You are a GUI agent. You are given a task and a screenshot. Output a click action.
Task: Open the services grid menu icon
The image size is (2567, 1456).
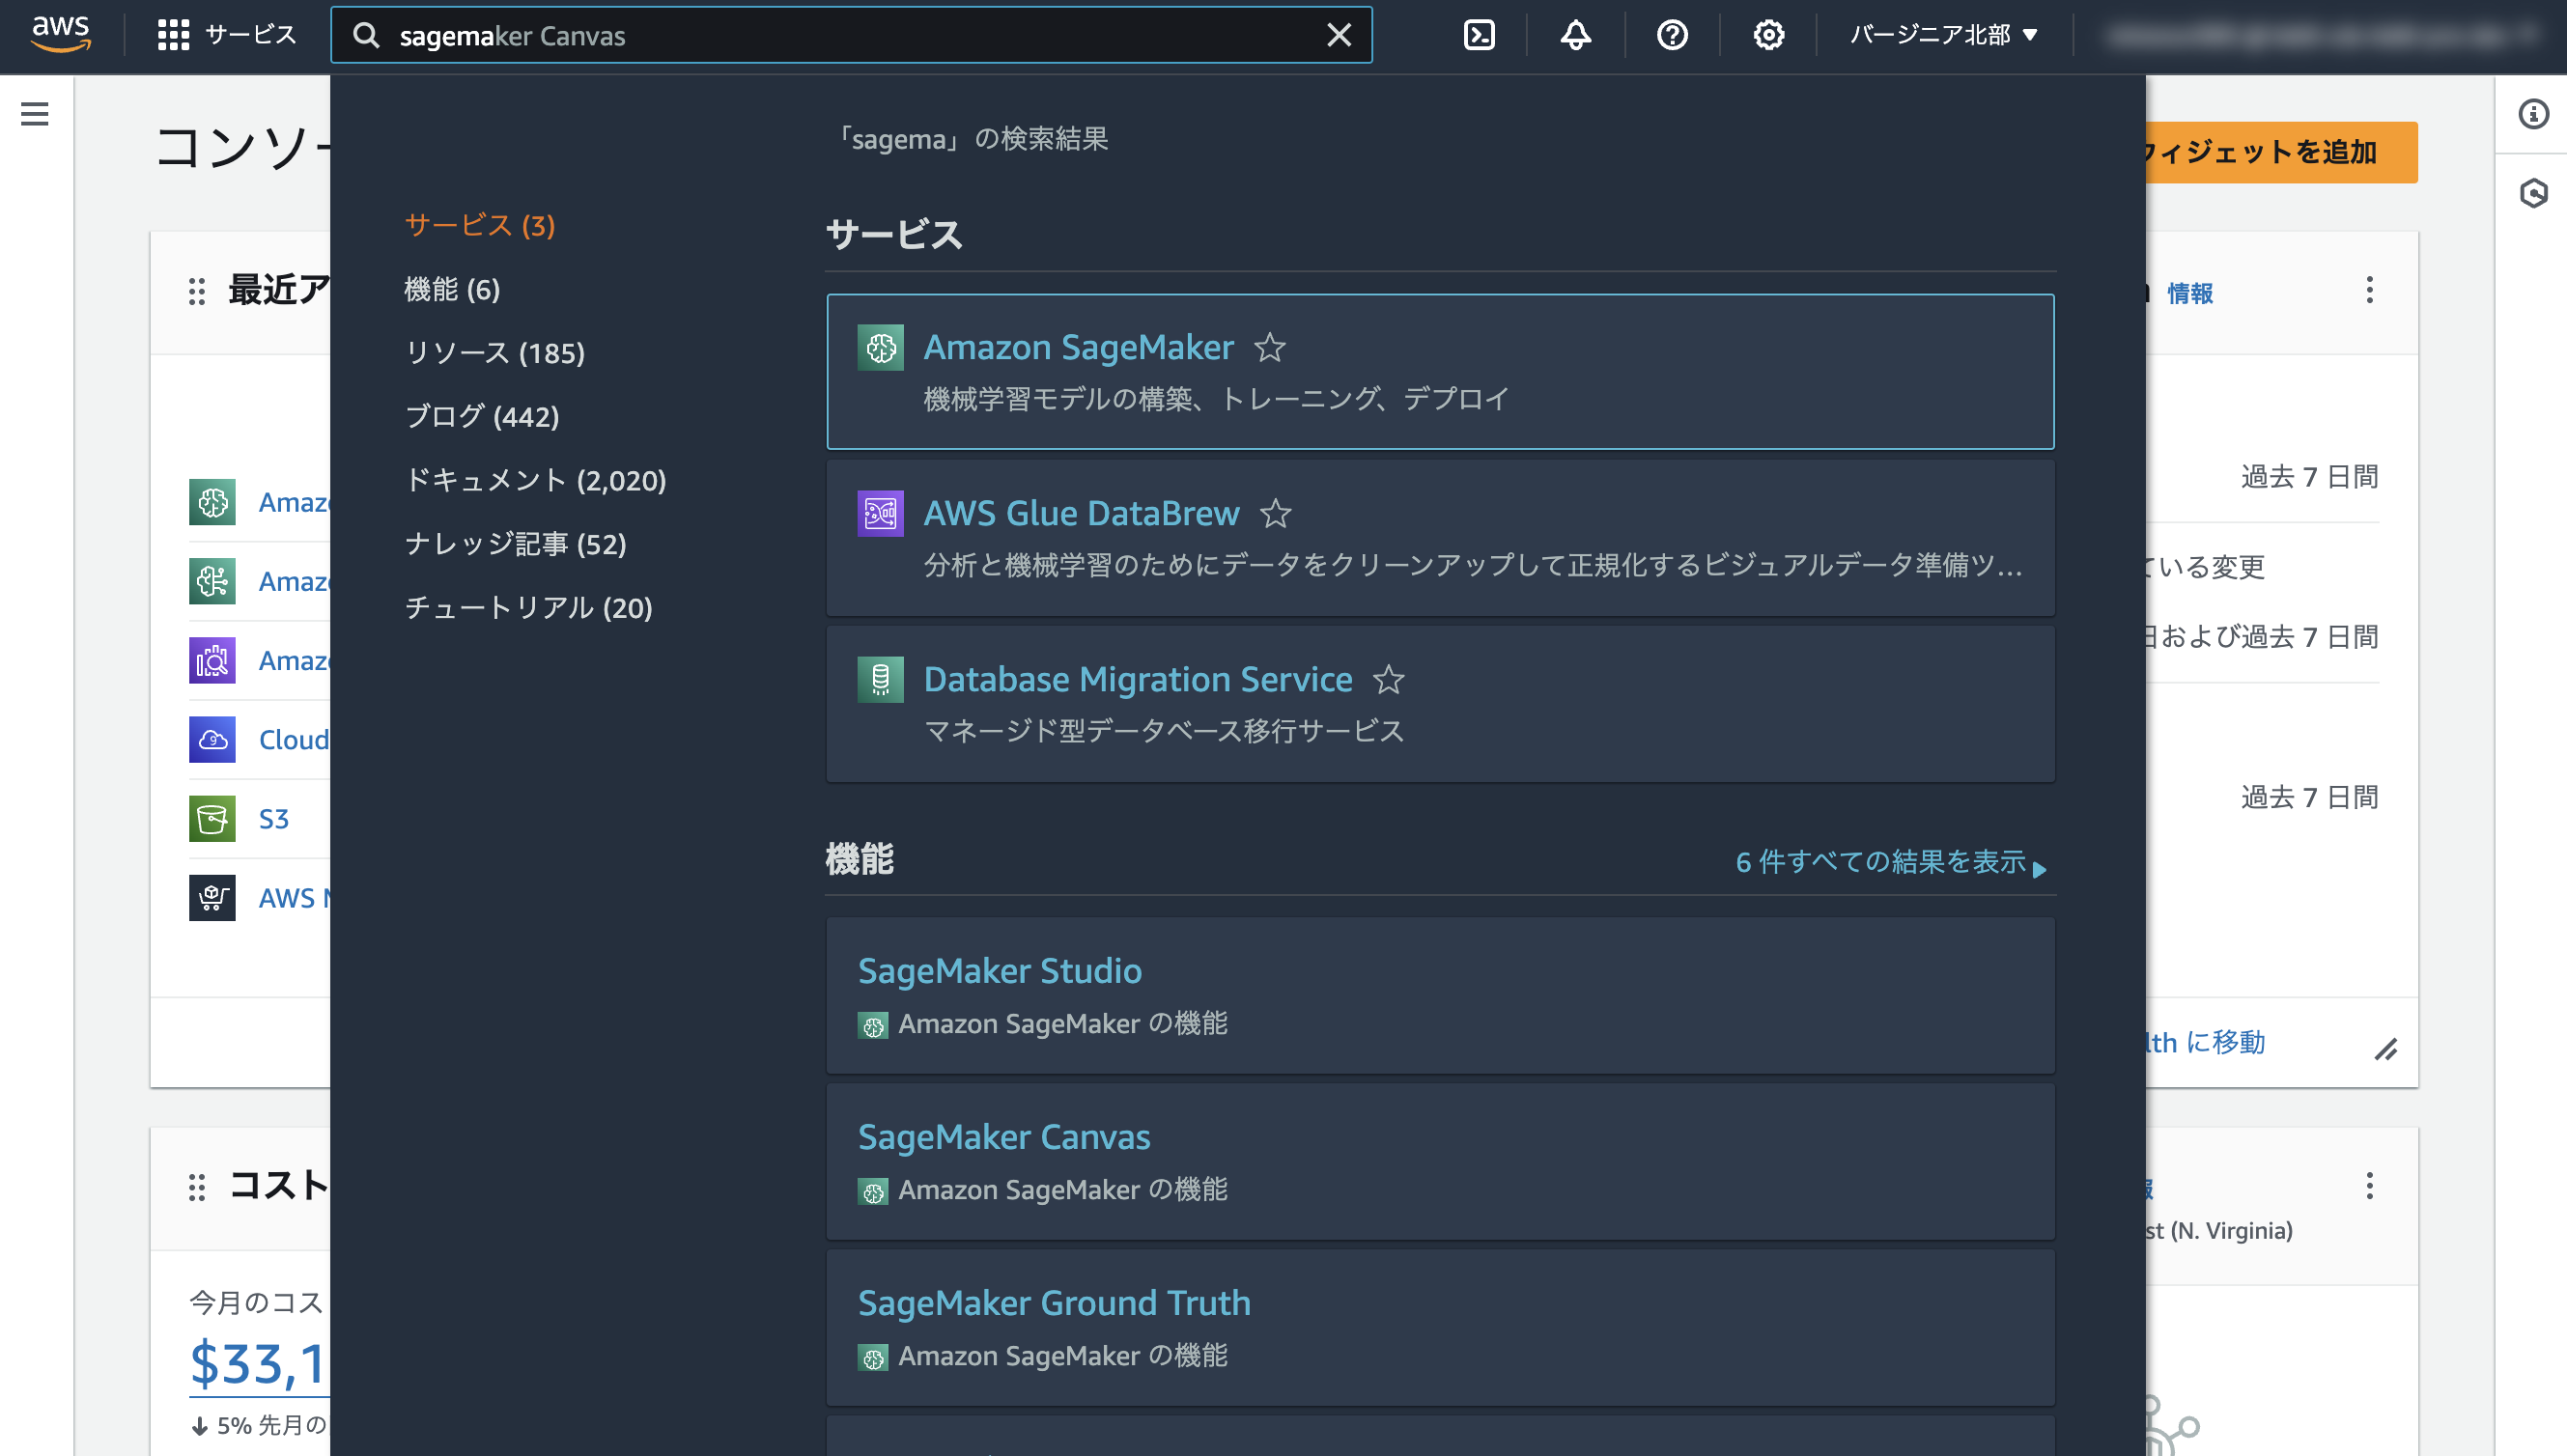coord(173,35)
